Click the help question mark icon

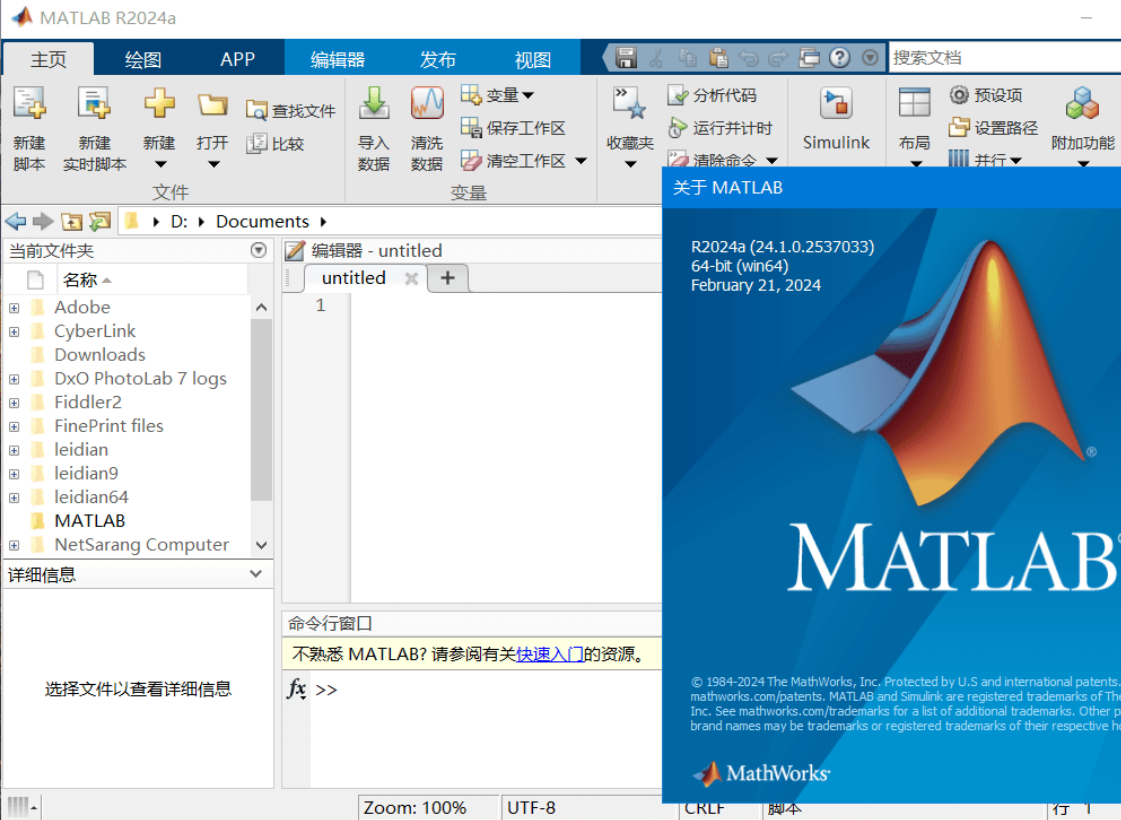839,58
